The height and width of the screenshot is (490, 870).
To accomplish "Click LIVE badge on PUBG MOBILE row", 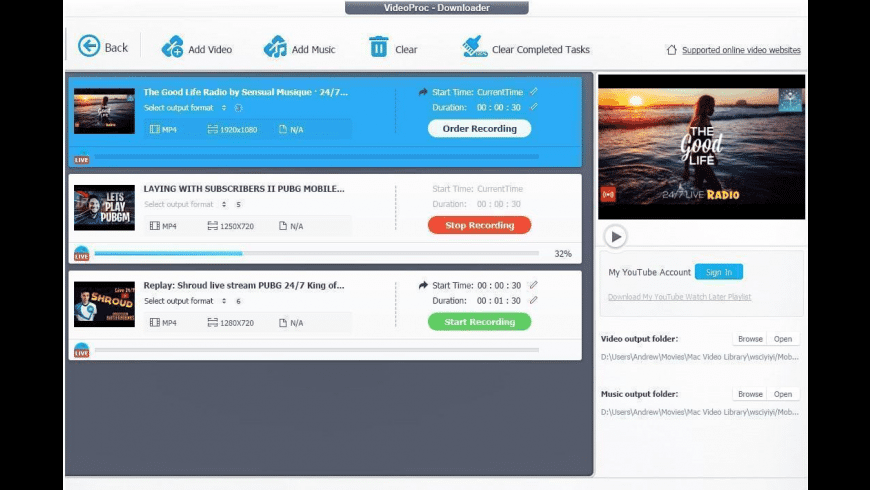I will pos(82,254).
